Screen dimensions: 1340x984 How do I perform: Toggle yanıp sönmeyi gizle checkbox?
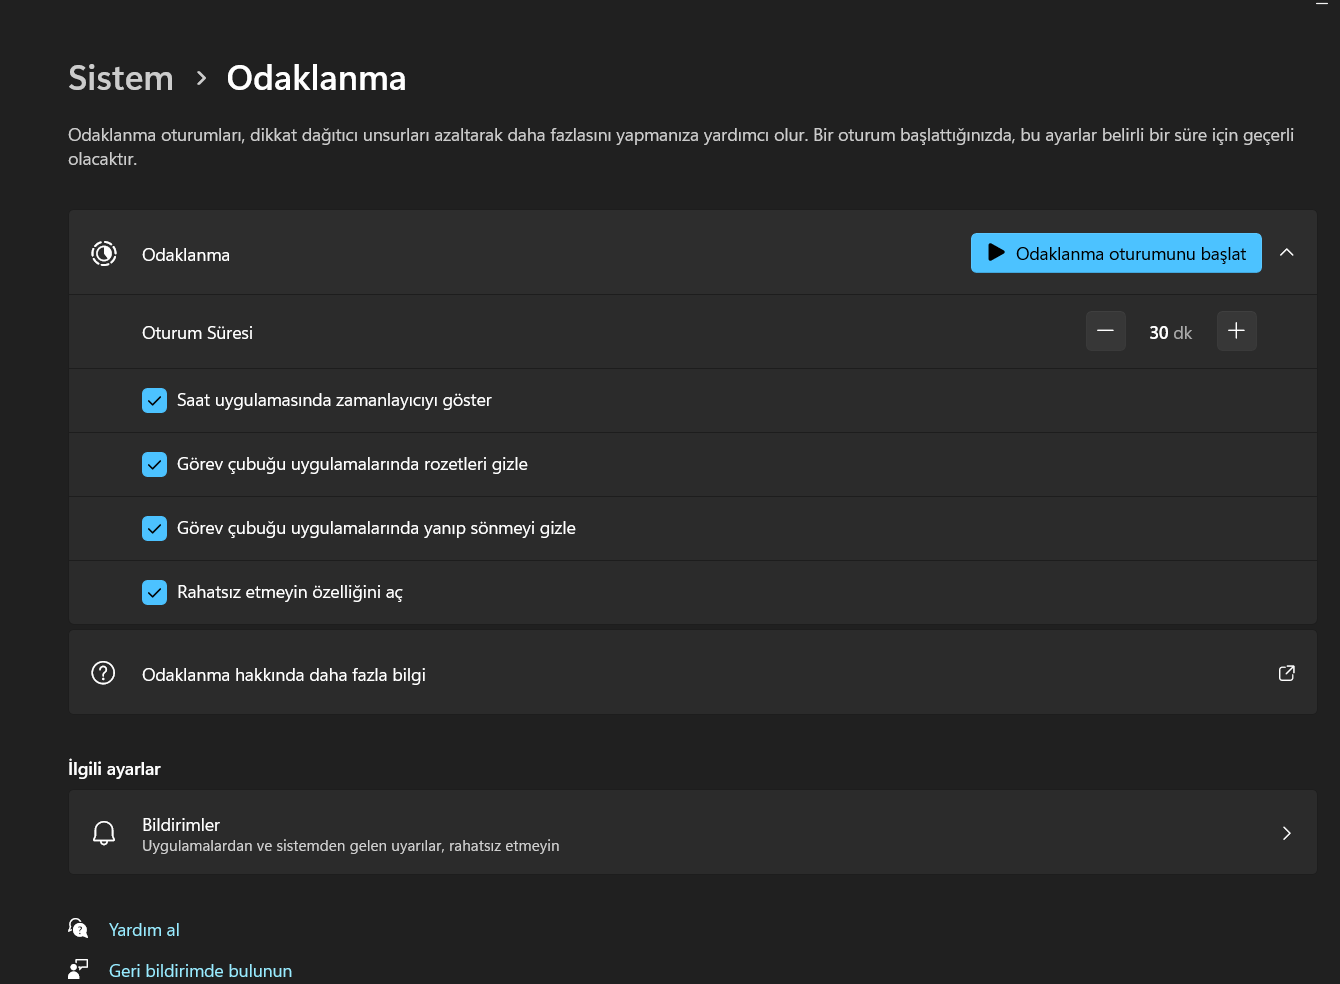pyautogui.click(x=154, y=528)
